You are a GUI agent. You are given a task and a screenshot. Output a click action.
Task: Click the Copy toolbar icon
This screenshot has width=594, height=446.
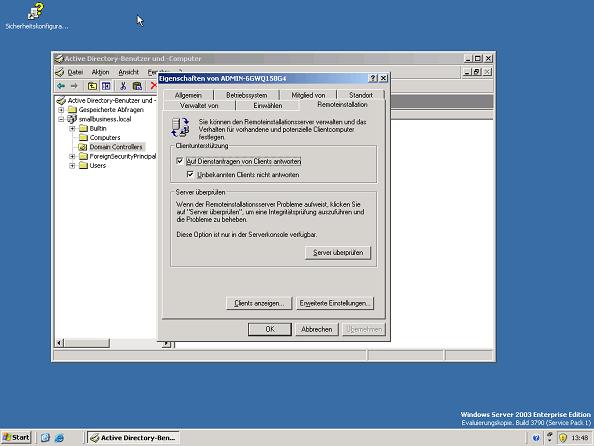(x=137, y=86)
